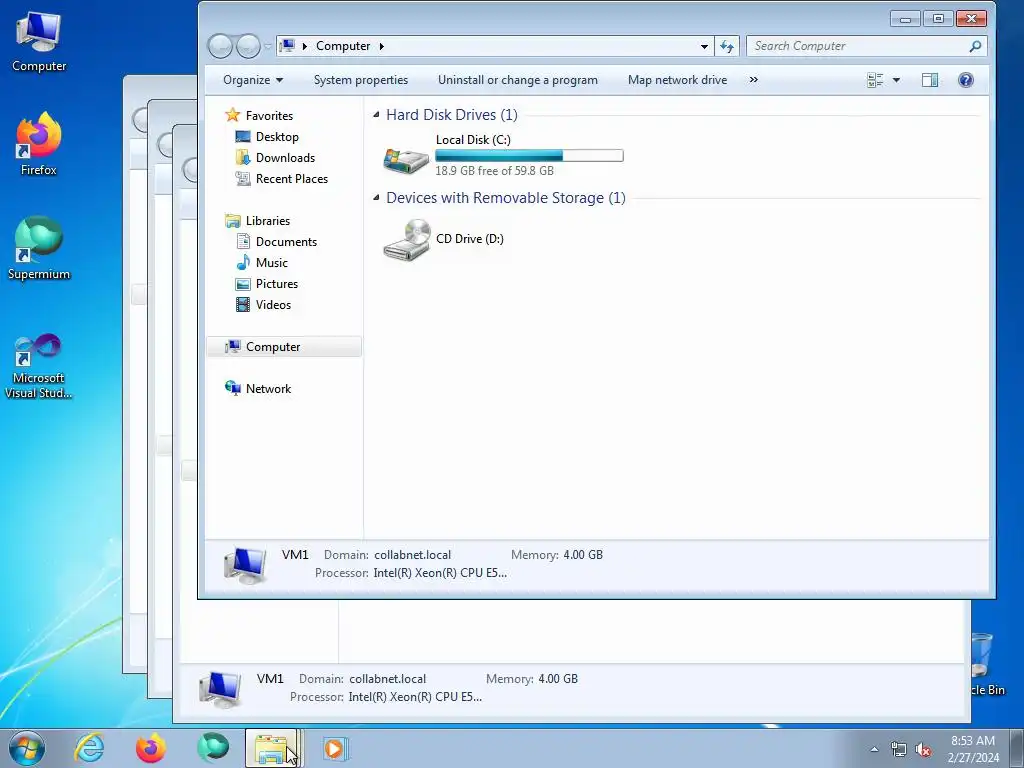Click the VM1 computer icon in details pane

[245, 565]
